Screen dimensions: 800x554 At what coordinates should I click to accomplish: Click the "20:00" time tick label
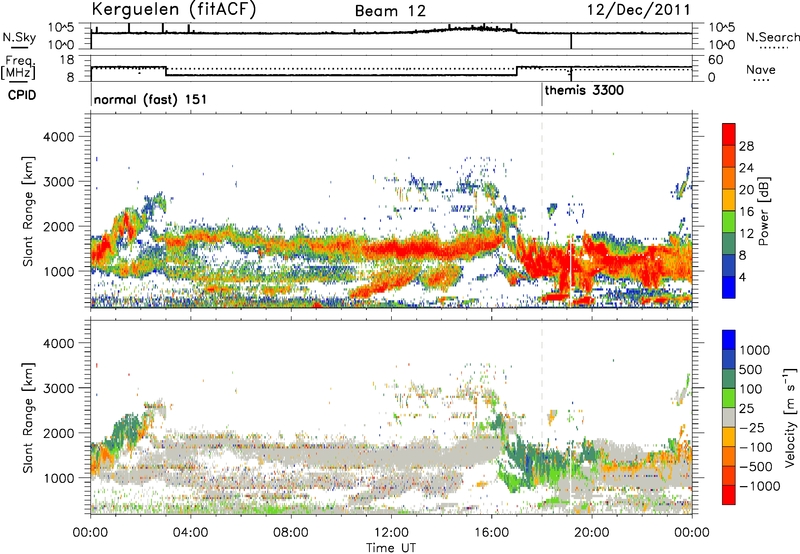click(x=591, y=533)
